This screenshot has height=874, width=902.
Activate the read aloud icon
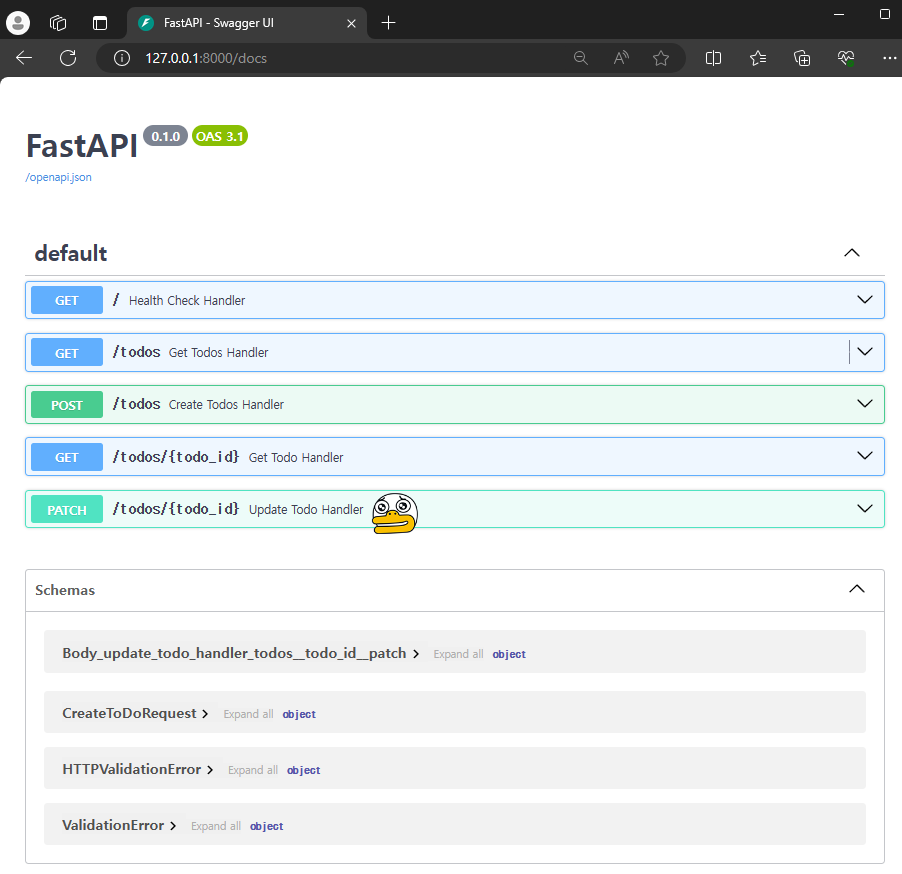[x=621, y=58]
